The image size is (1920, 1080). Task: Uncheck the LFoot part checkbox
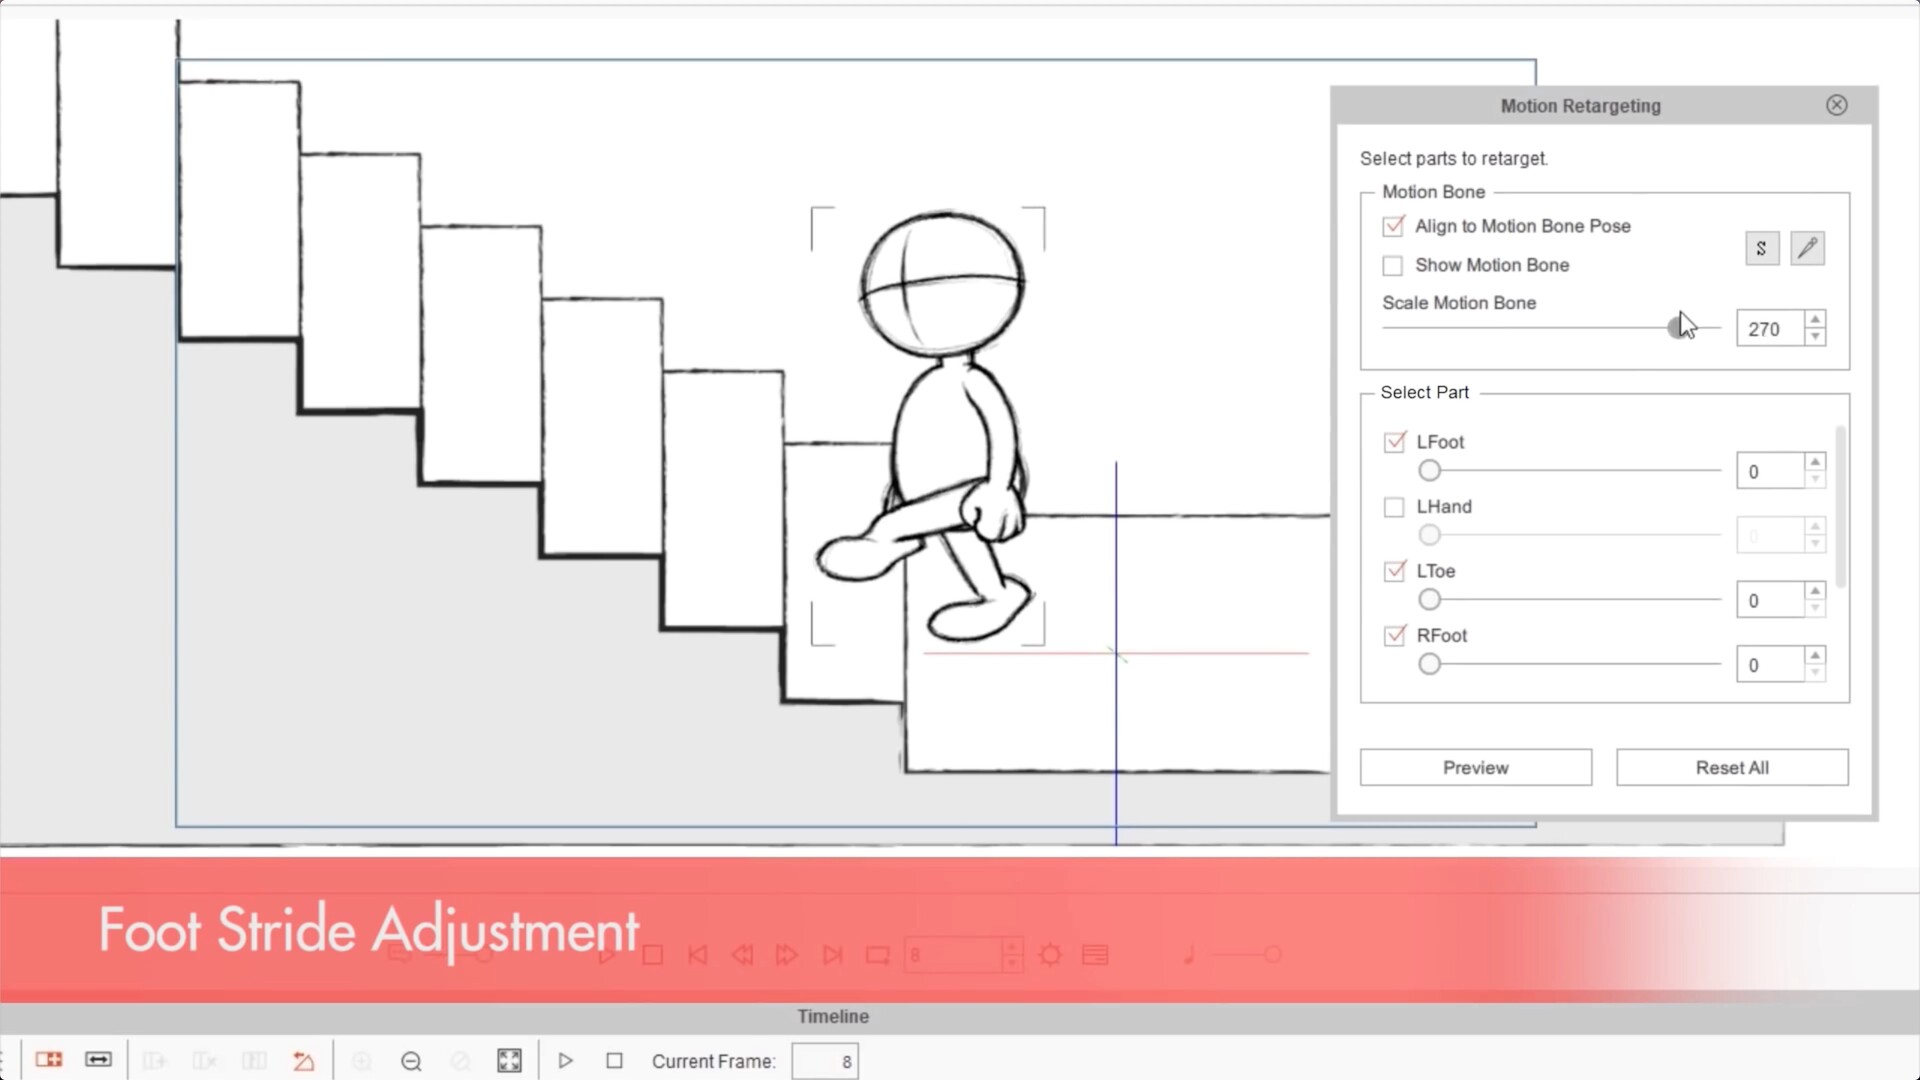(1394, 442)
